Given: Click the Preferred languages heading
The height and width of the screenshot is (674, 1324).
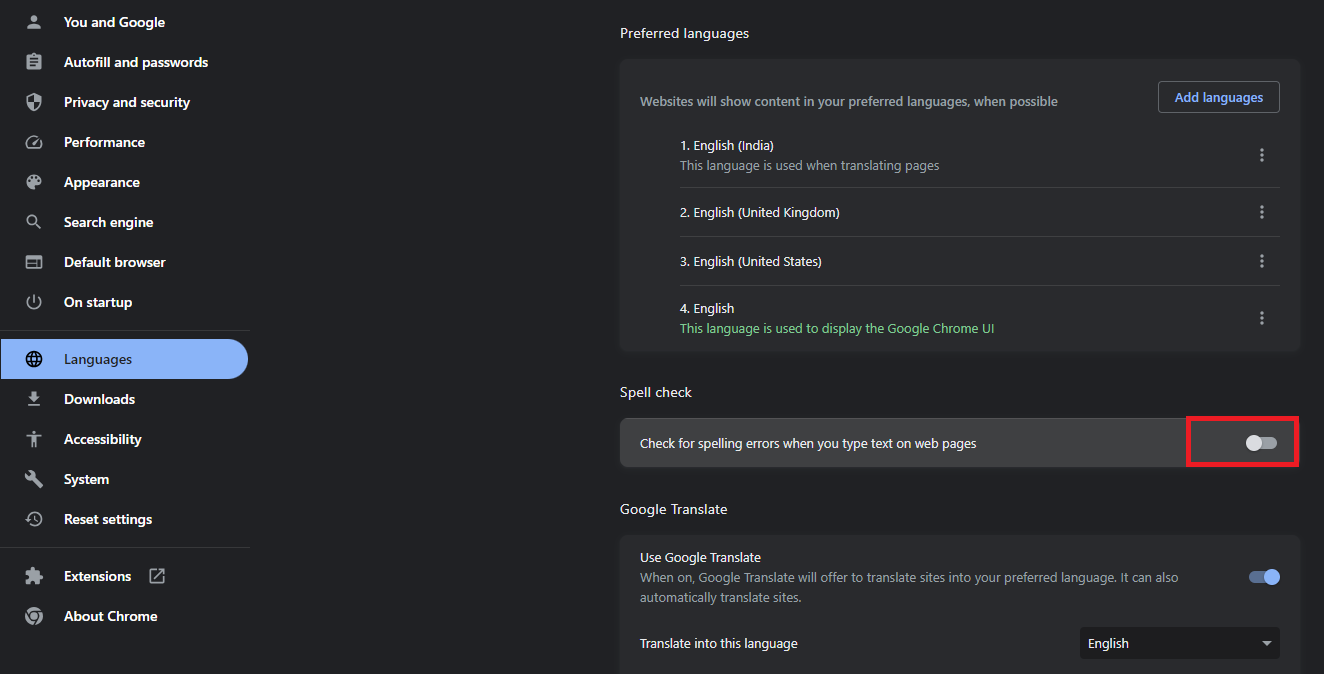Looking at the screenshot, I should (684, 33).
